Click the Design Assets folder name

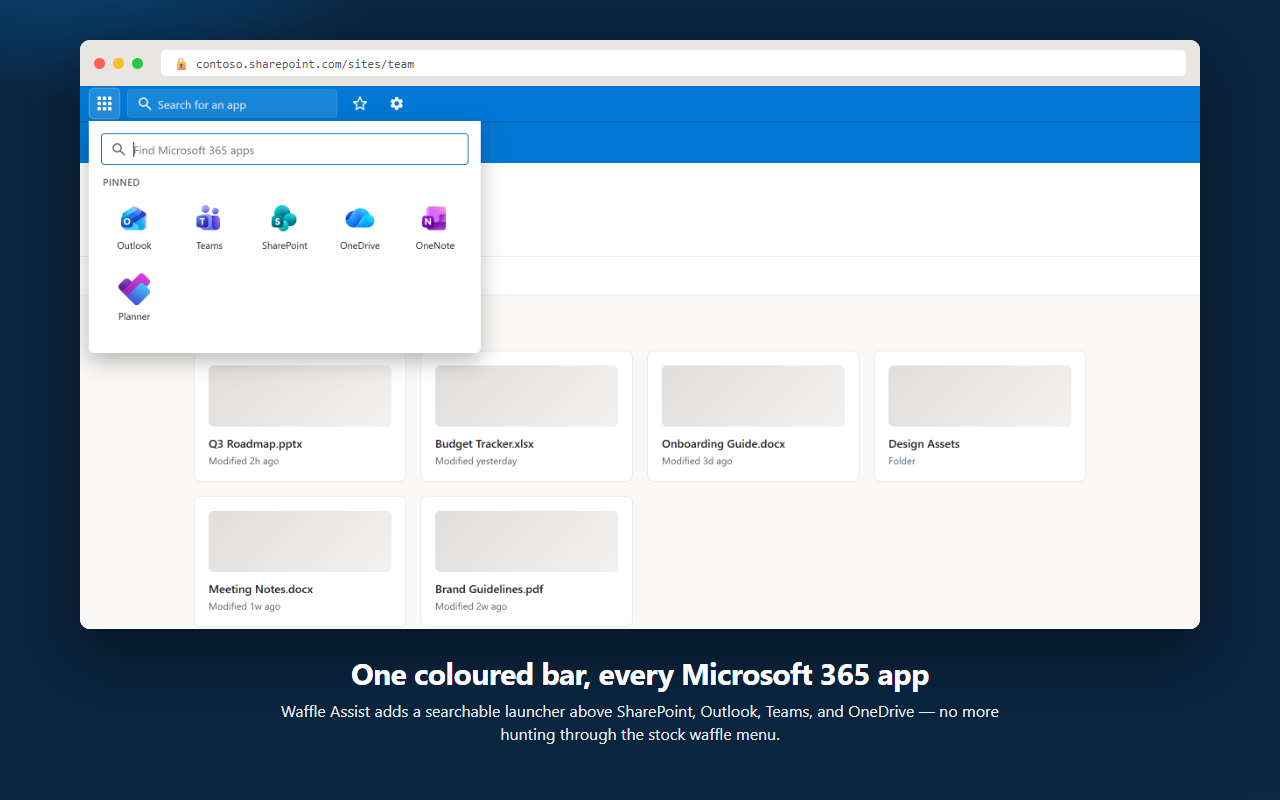coord(924,444)
